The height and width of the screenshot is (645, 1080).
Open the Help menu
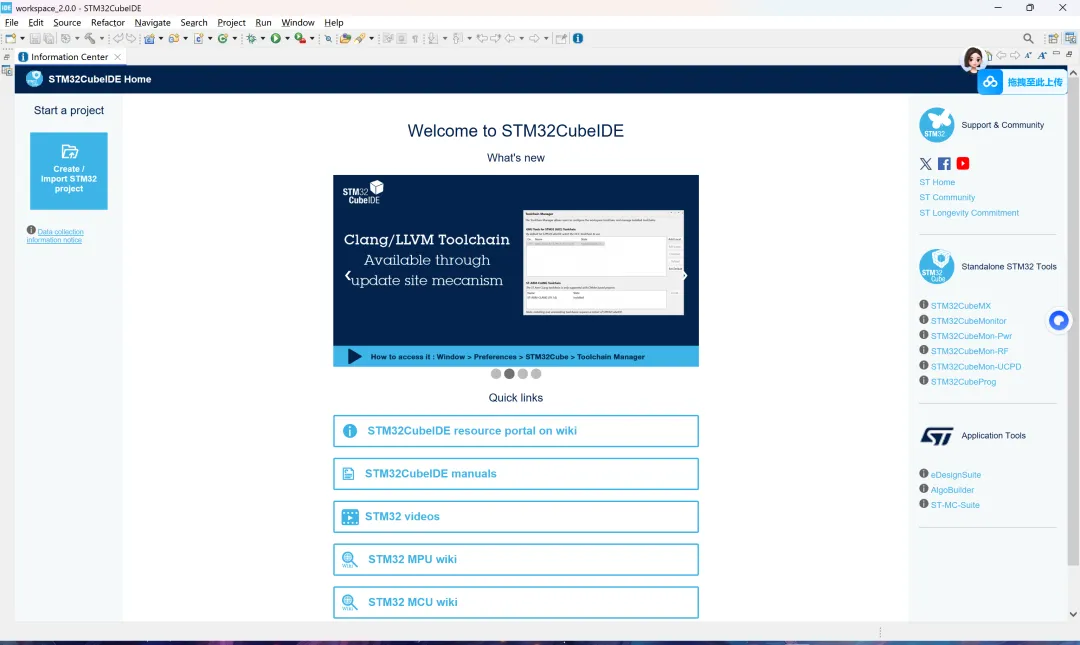pos(333,23)
